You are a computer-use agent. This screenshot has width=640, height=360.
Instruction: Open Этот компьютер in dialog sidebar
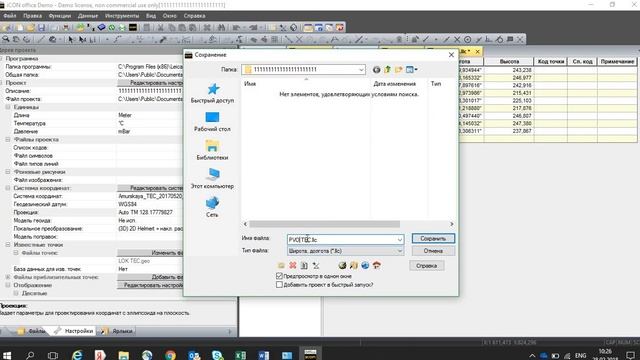[212, 179]
